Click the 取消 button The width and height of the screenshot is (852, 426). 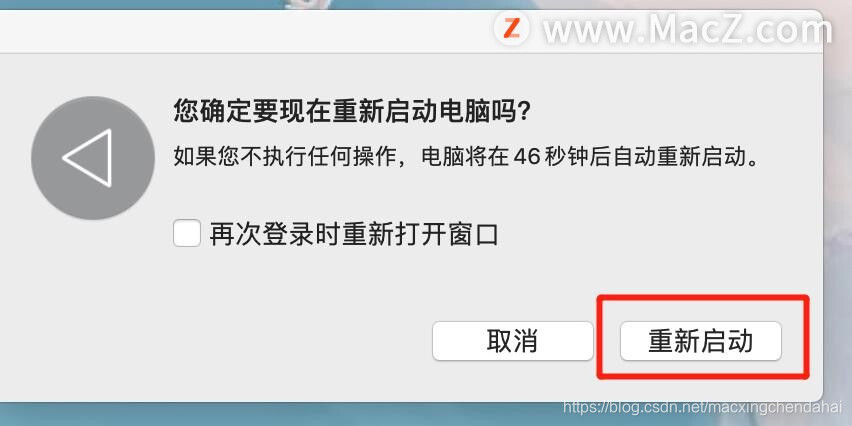513,341
